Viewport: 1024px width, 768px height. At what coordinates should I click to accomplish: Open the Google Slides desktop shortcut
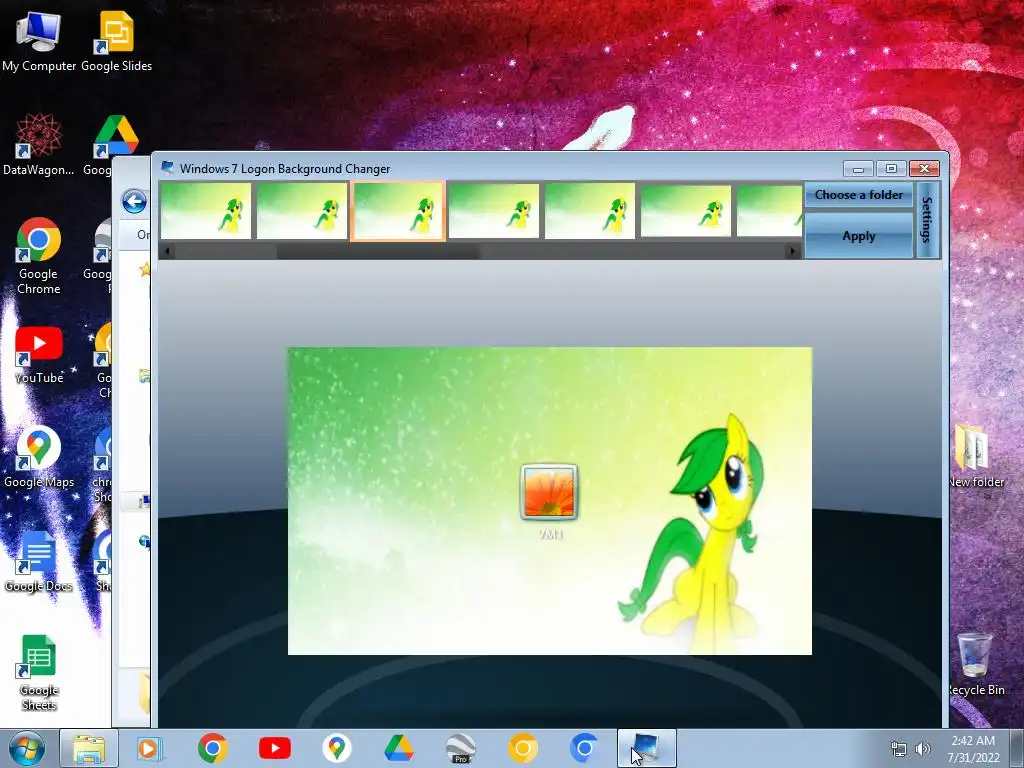pyautogui.click(x=116, y=40)
